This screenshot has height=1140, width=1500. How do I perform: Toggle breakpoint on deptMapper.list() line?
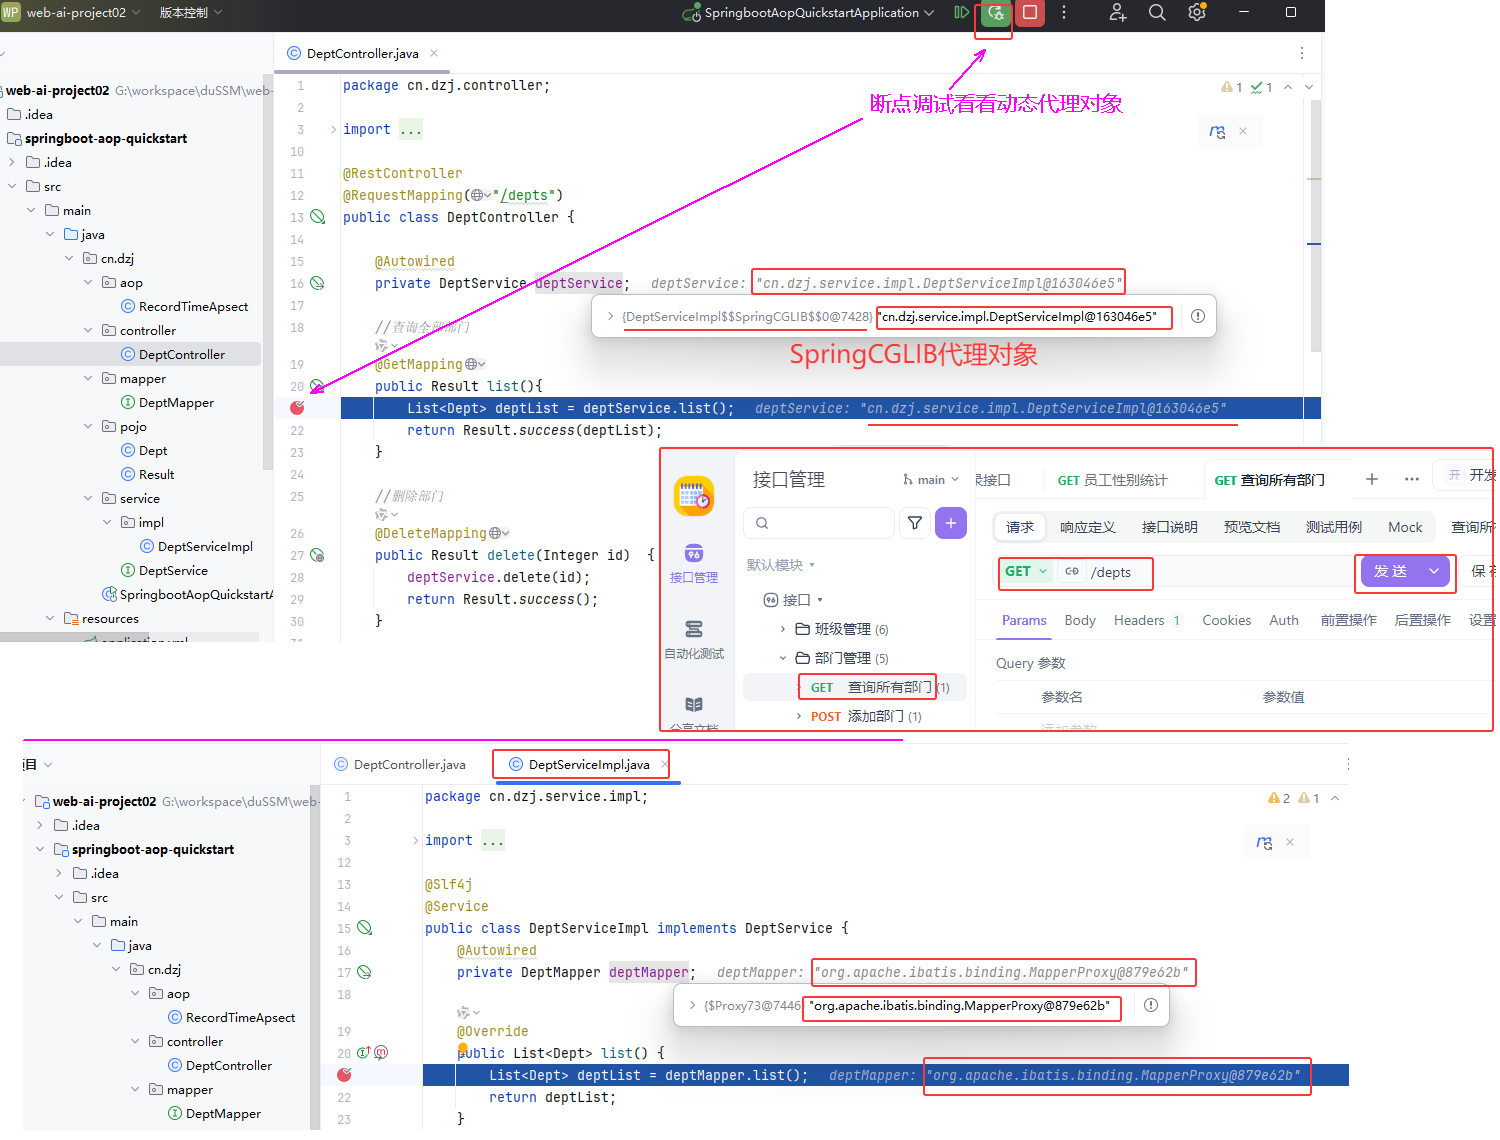pos(344,1075)
